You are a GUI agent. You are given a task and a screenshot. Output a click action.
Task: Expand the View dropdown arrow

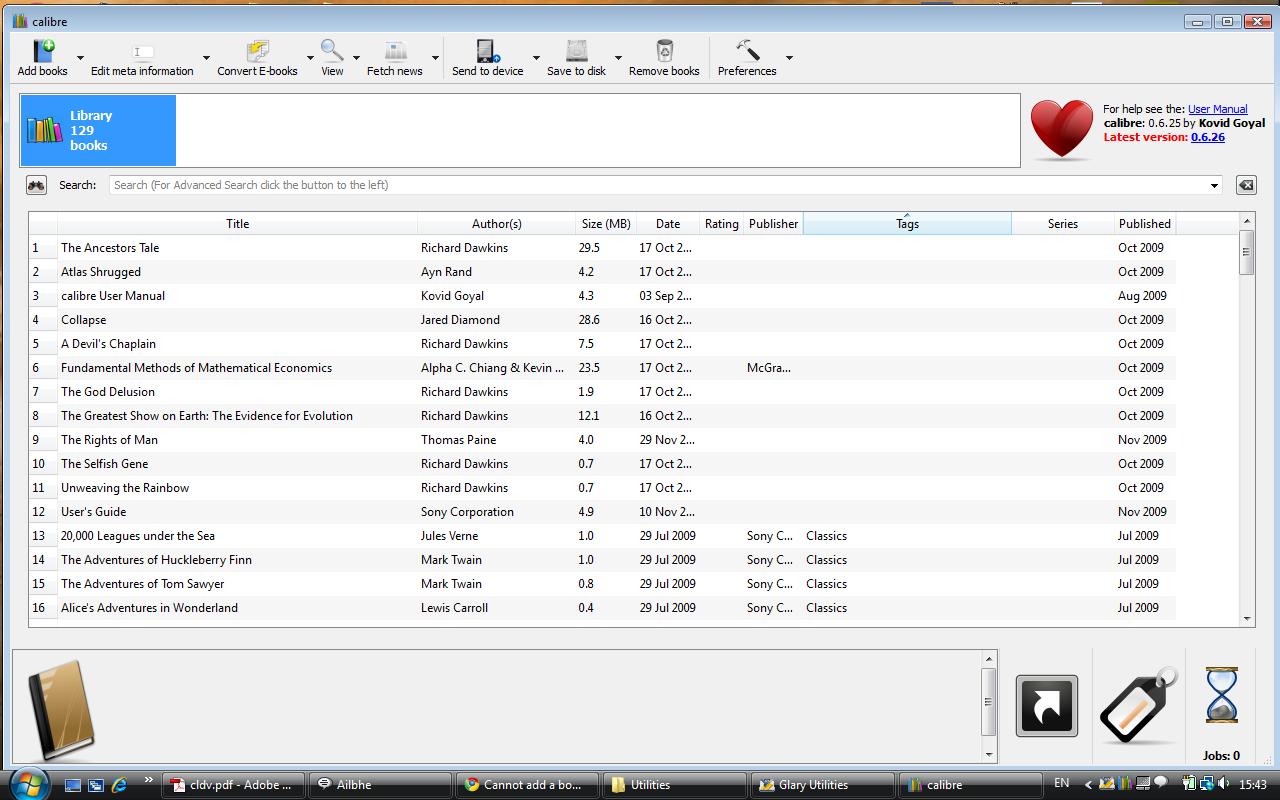coord(356,58)
